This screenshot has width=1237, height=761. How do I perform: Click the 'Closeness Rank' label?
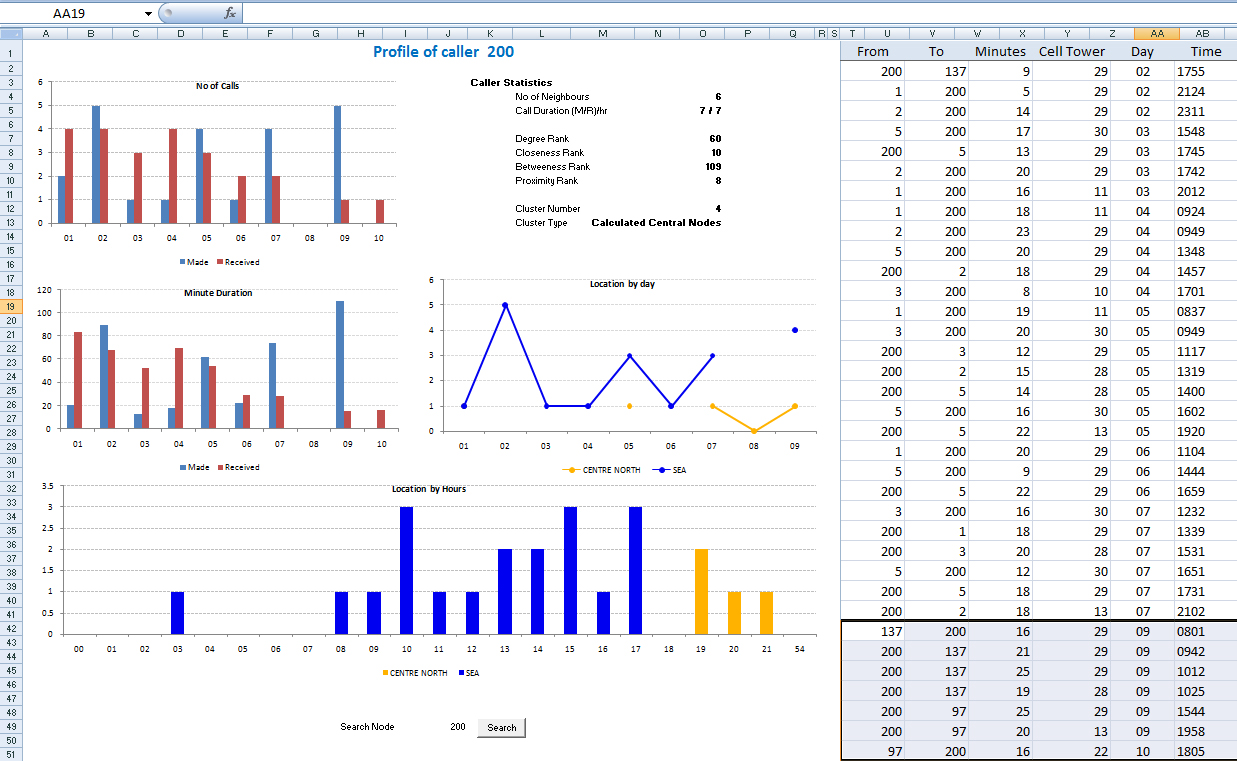pos(549,153)
